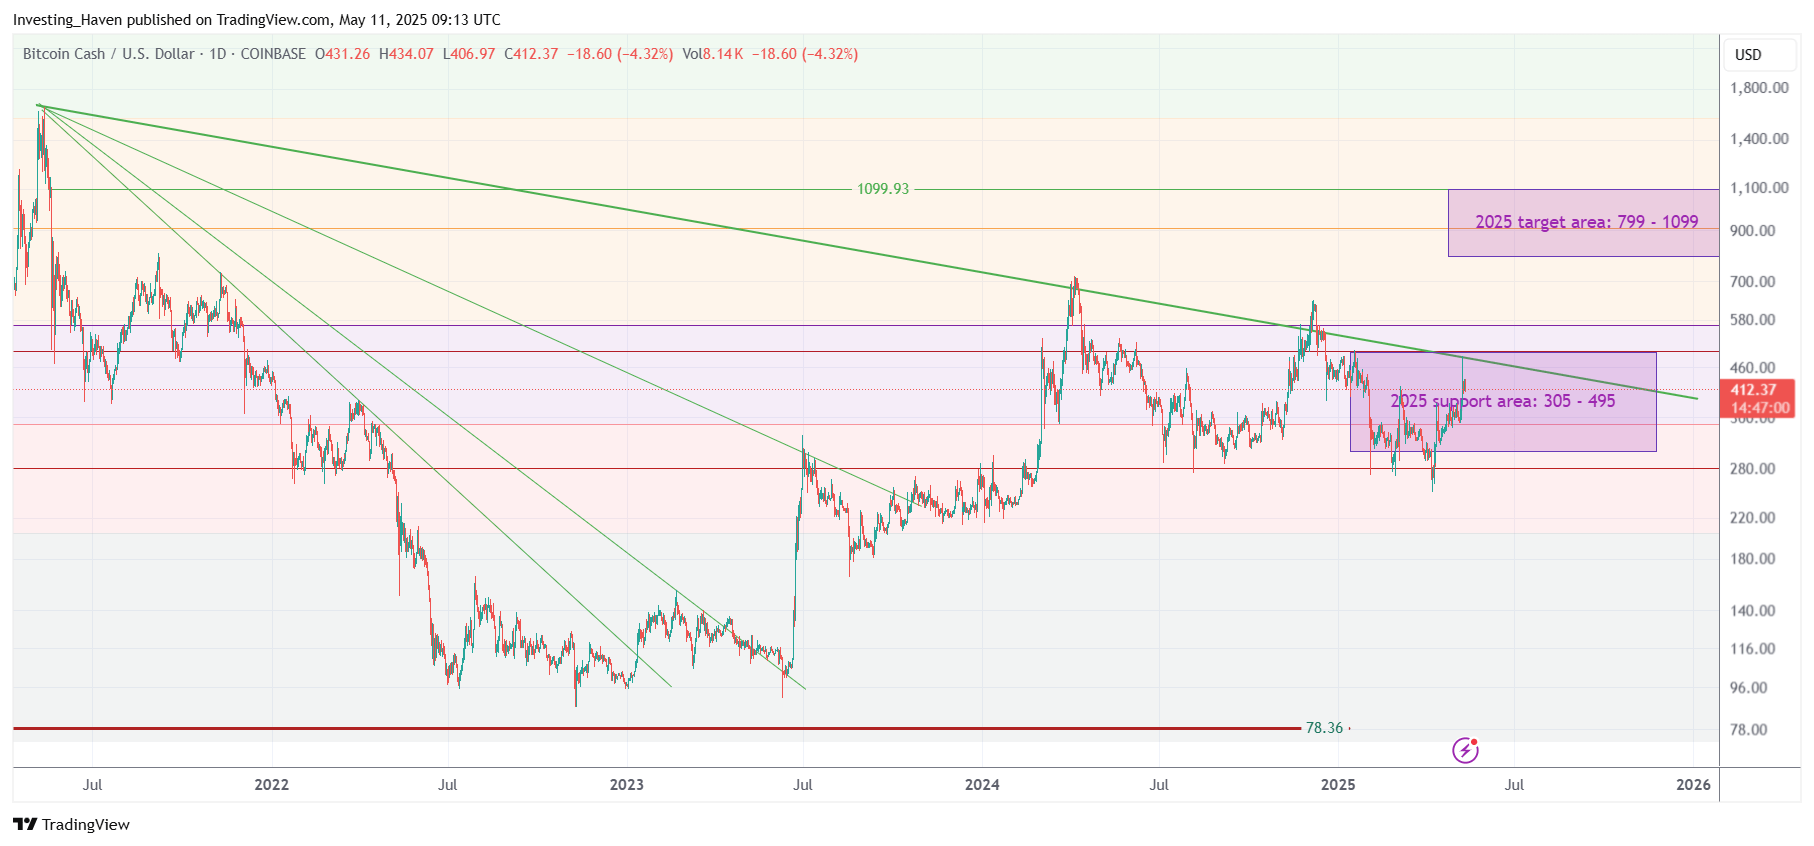The width and height of the screenshot is (1814, 846).
Task: Click the 78.36 support line label
Action: [1324, 728]
